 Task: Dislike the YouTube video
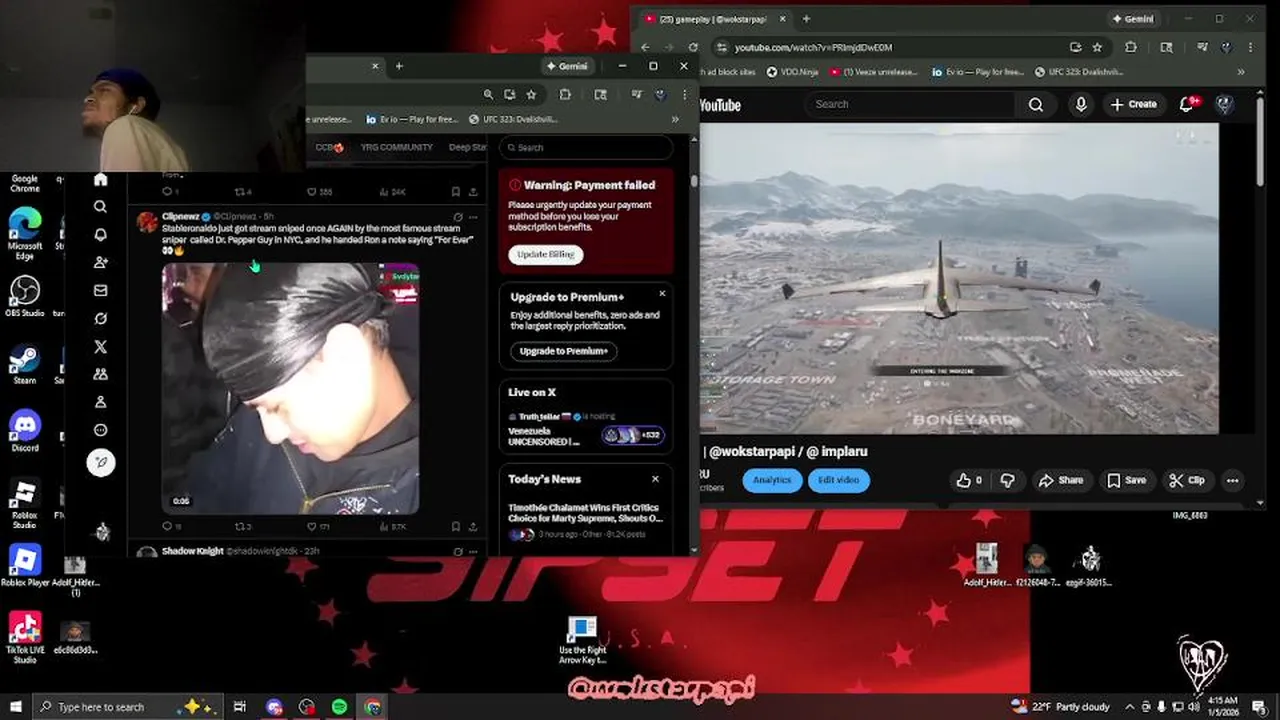point(1008,480)
